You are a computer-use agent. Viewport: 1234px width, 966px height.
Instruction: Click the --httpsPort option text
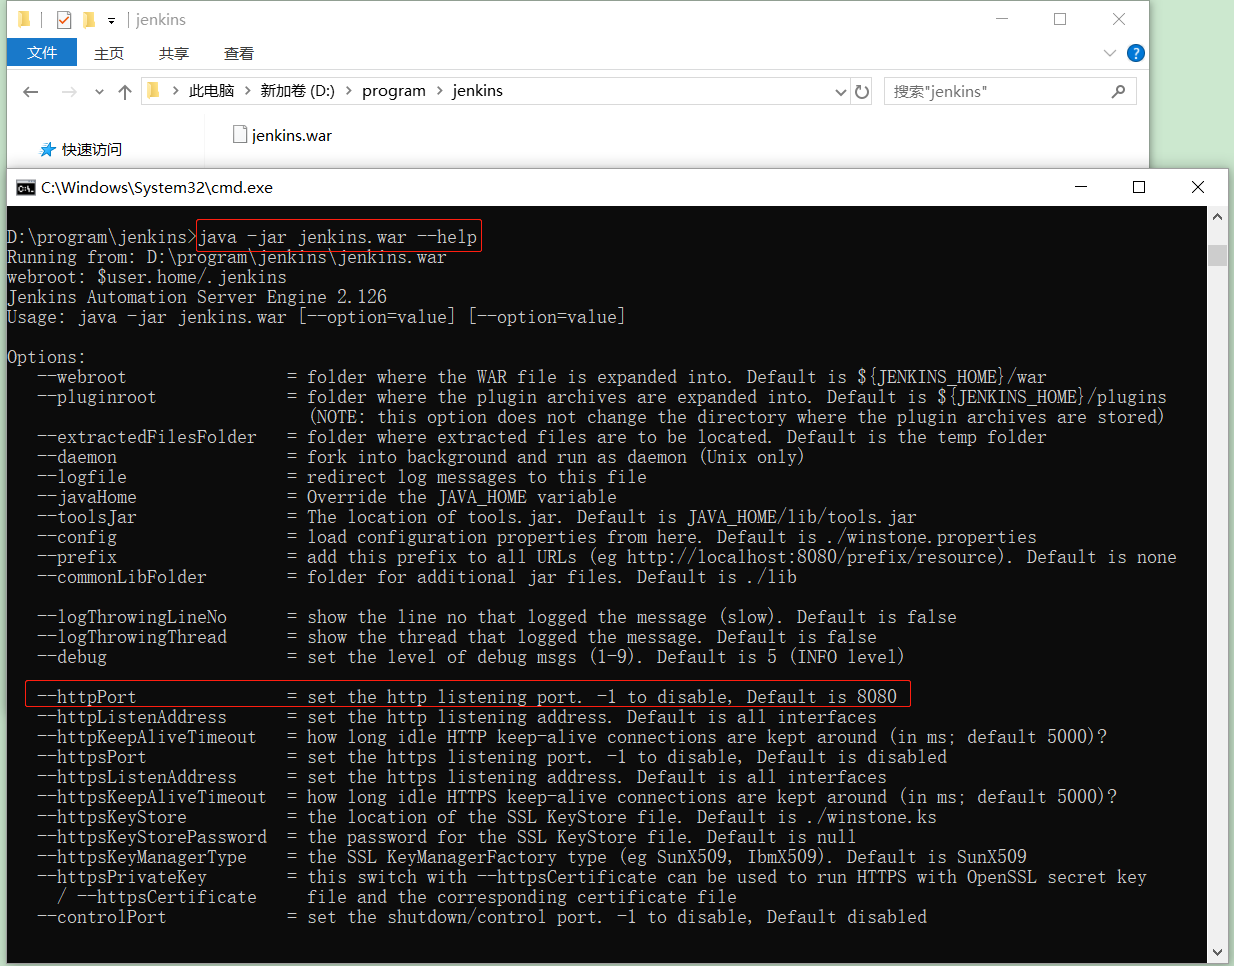(x=91, y=757)
